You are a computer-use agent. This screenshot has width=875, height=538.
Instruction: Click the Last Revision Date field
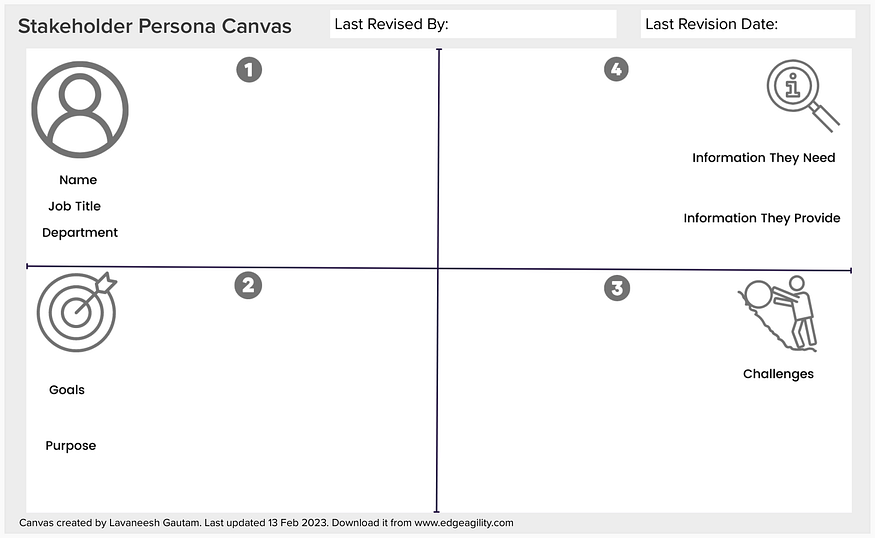[747, 24]
